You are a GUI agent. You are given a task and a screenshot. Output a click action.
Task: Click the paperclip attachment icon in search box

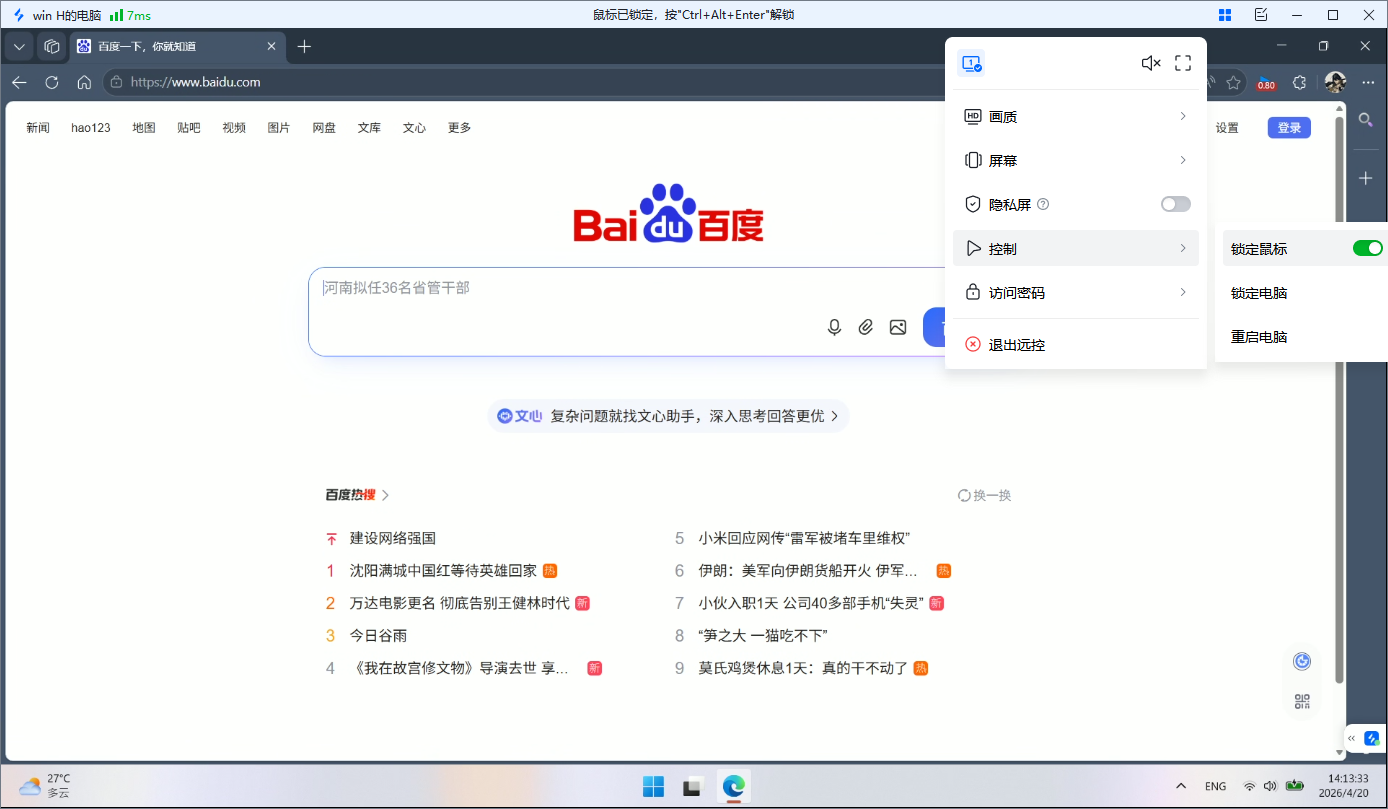866,327
